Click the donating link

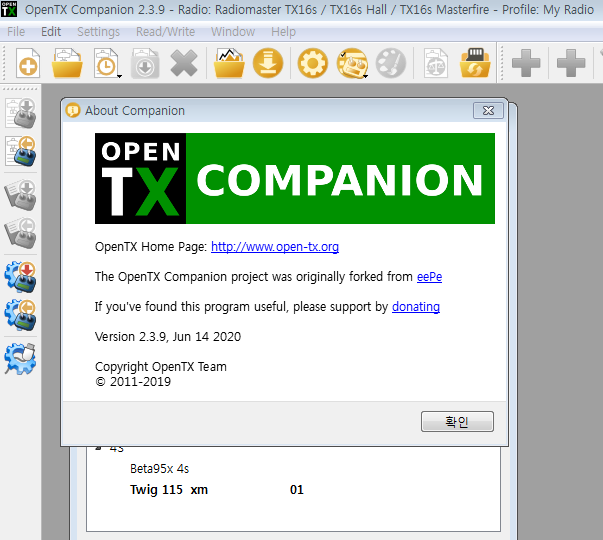pyautogui.click(x=416, y=307)
